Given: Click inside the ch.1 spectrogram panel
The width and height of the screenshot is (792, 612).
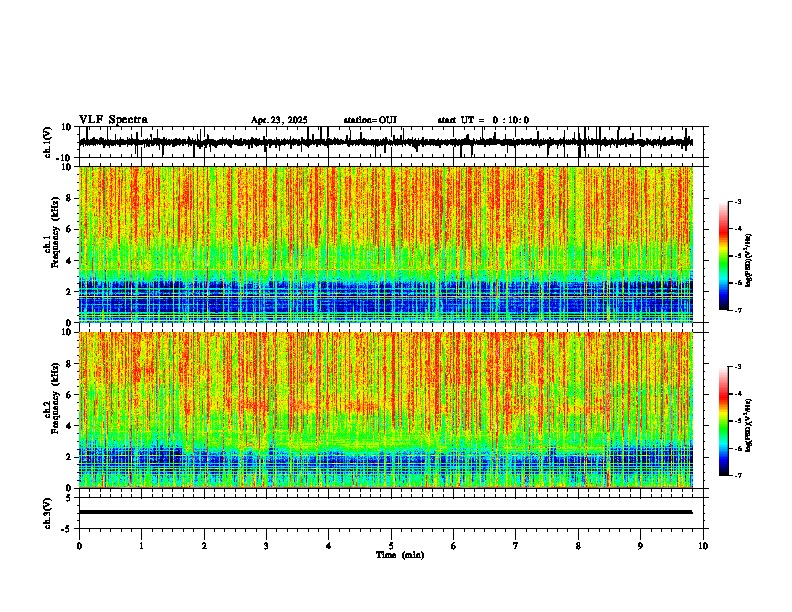Looking at the screenshot, I should 386,244.
